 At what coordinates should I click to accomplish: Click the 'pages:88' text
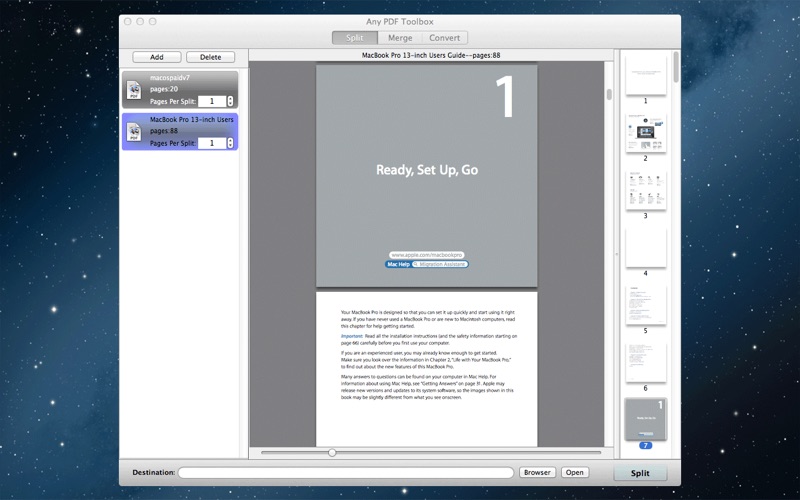point(164,131)
